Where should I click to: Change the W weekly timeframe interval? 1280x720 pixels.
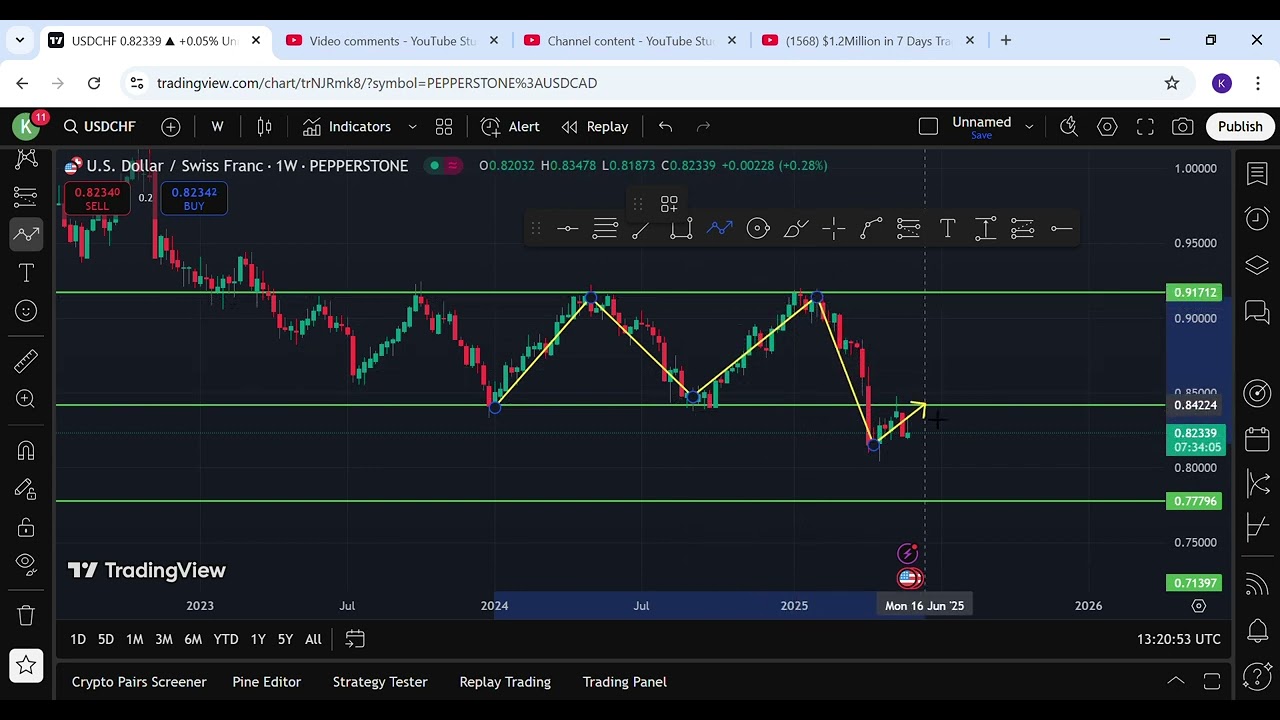click(217, 127)
